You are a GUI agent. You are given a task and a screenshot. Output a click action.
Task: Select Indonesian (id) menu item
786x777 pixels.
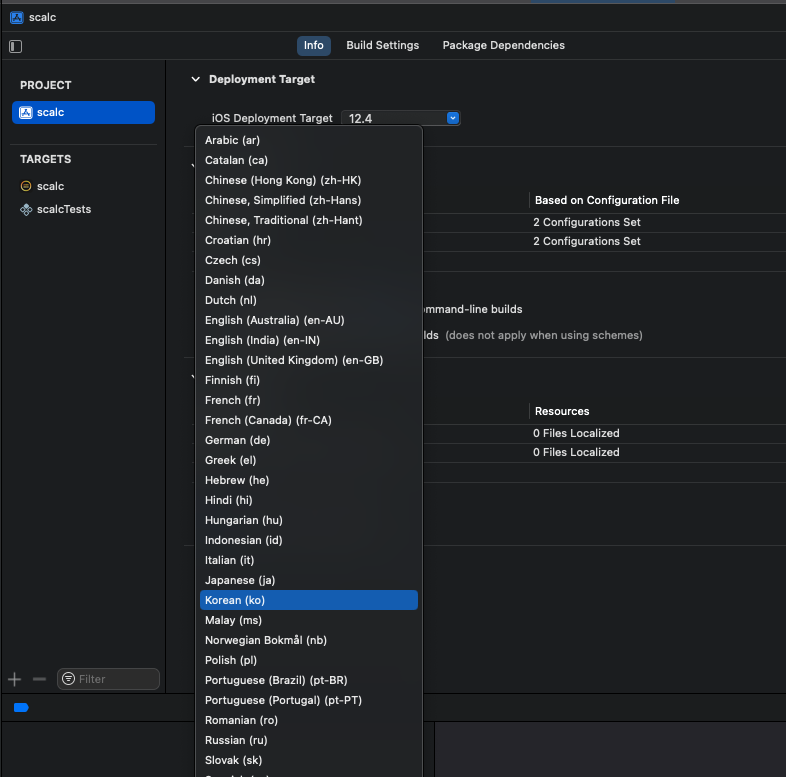click(309, 540)
